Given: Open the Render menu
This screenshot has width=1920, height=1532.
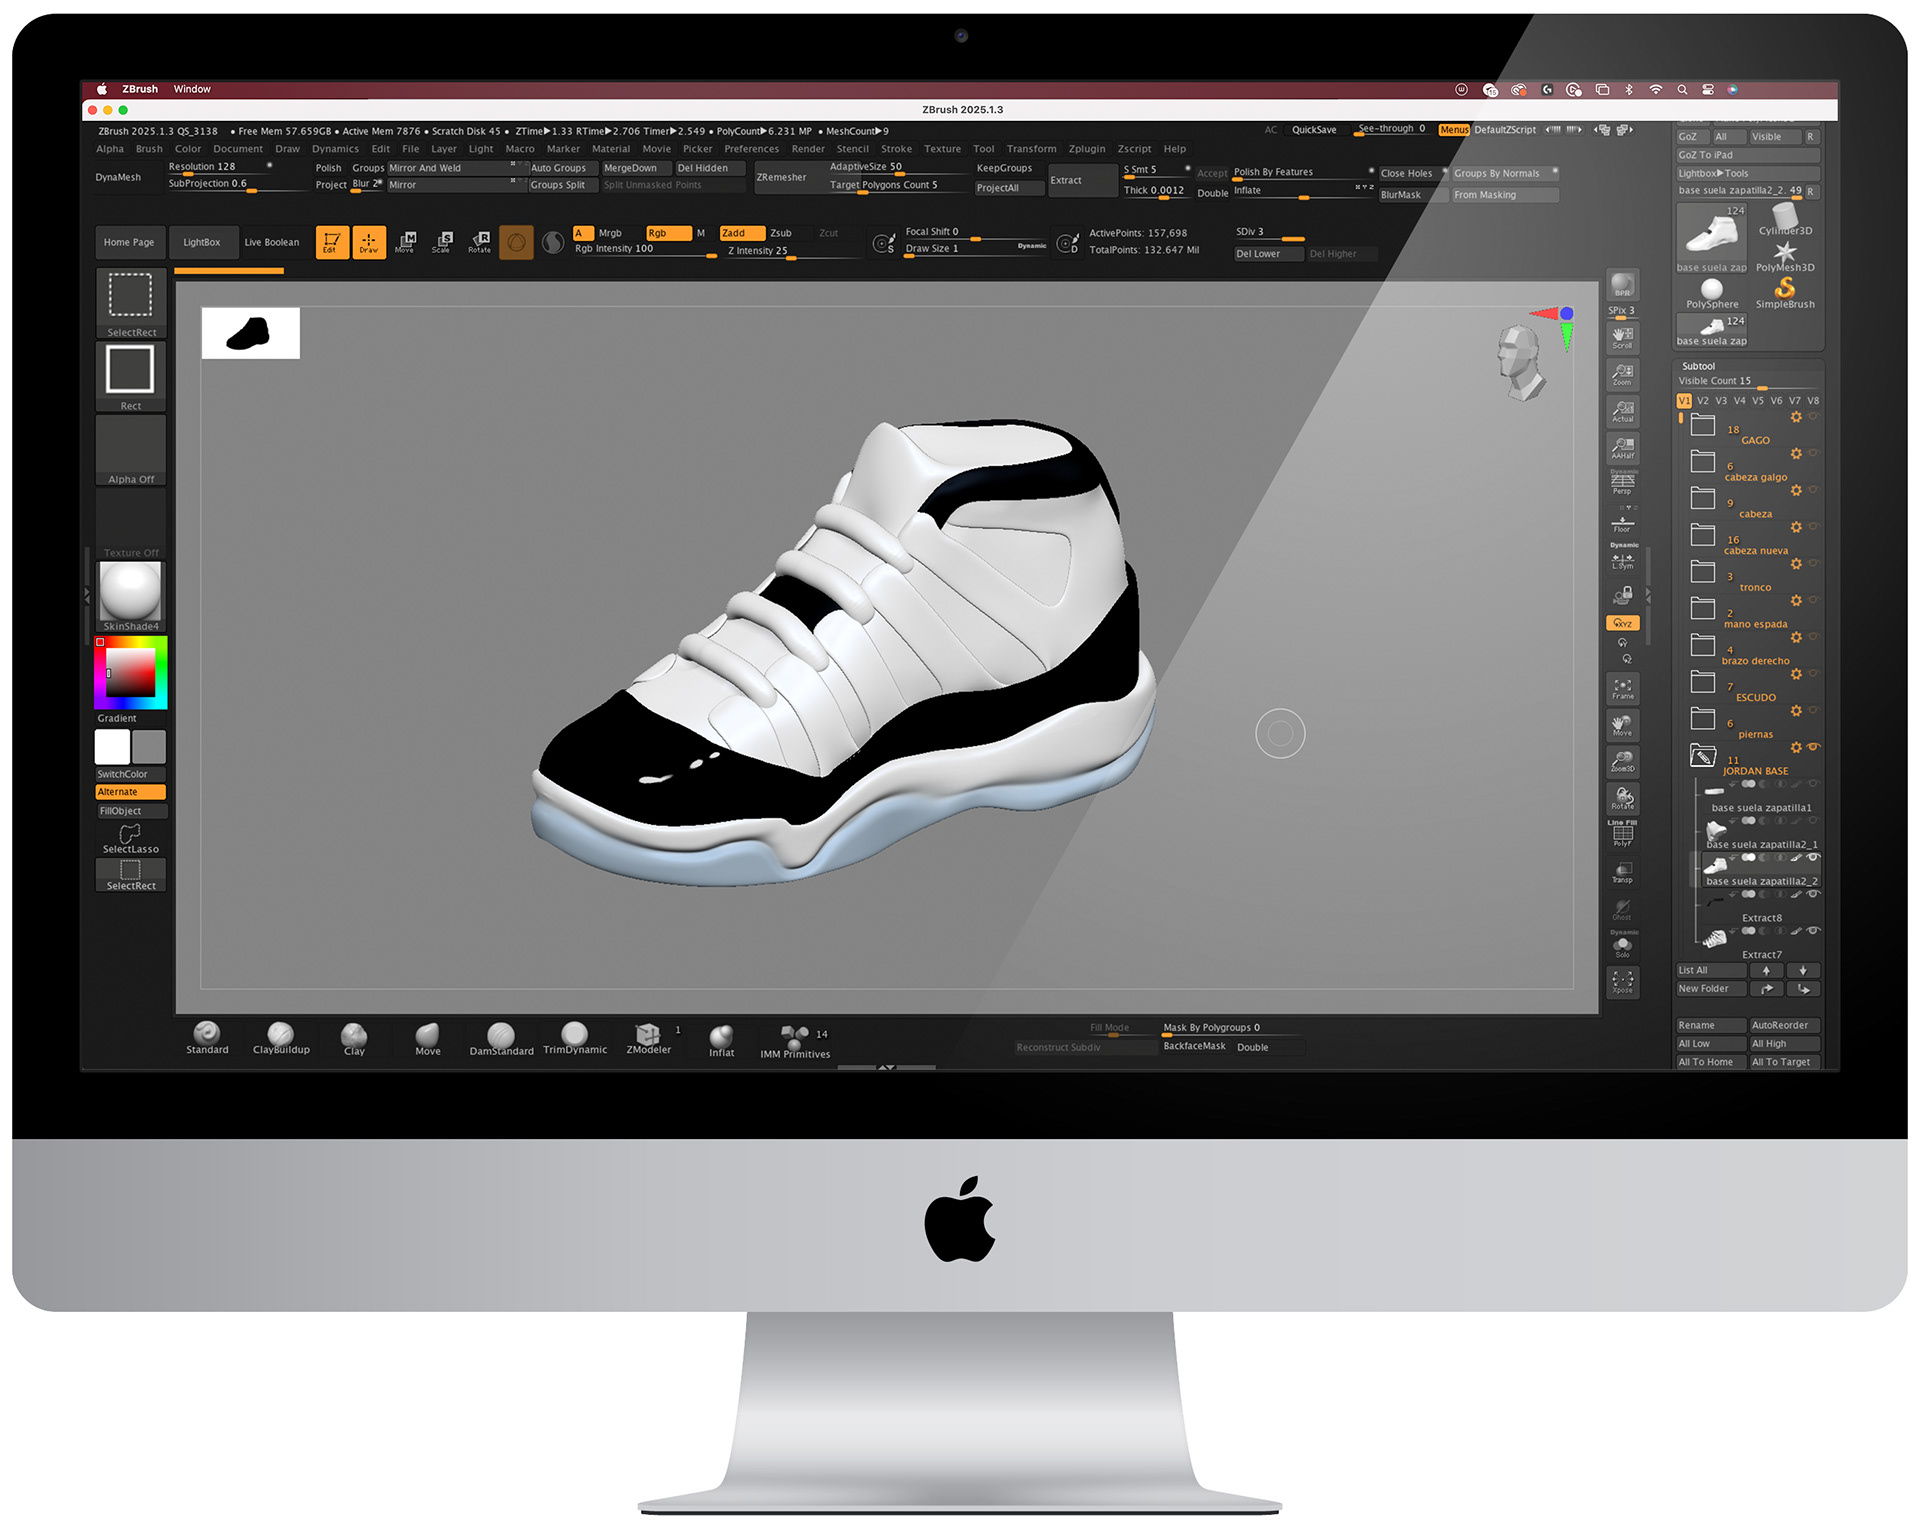Looking at the screenshot, I should click(x=808, y=149).
